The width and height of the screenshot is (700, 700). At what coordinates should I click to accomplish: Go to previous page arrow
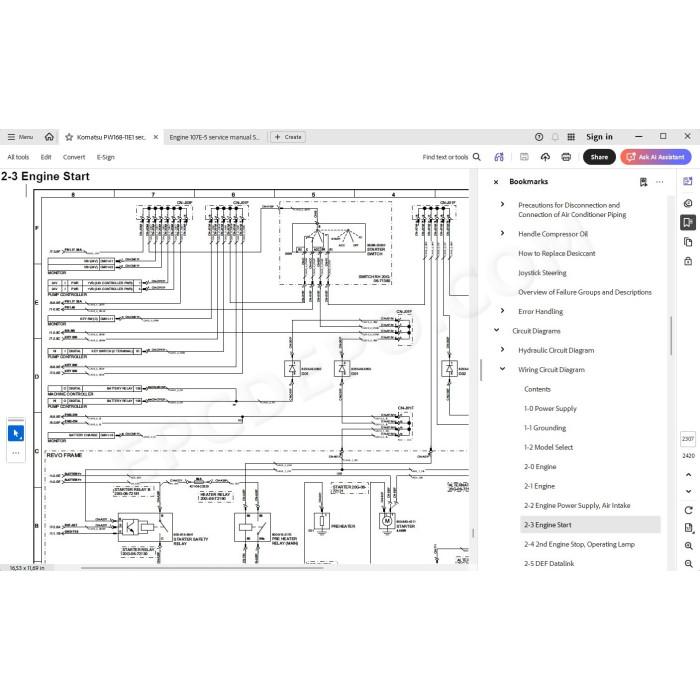coord(688,475)
